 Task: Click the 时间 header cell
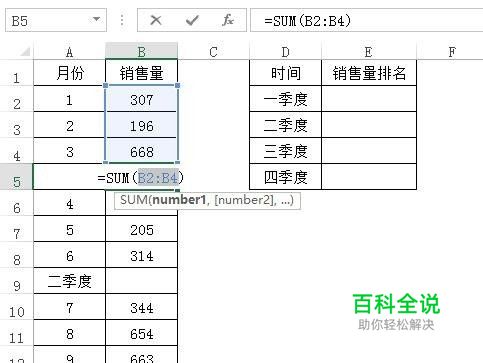(x=285, y=73)
